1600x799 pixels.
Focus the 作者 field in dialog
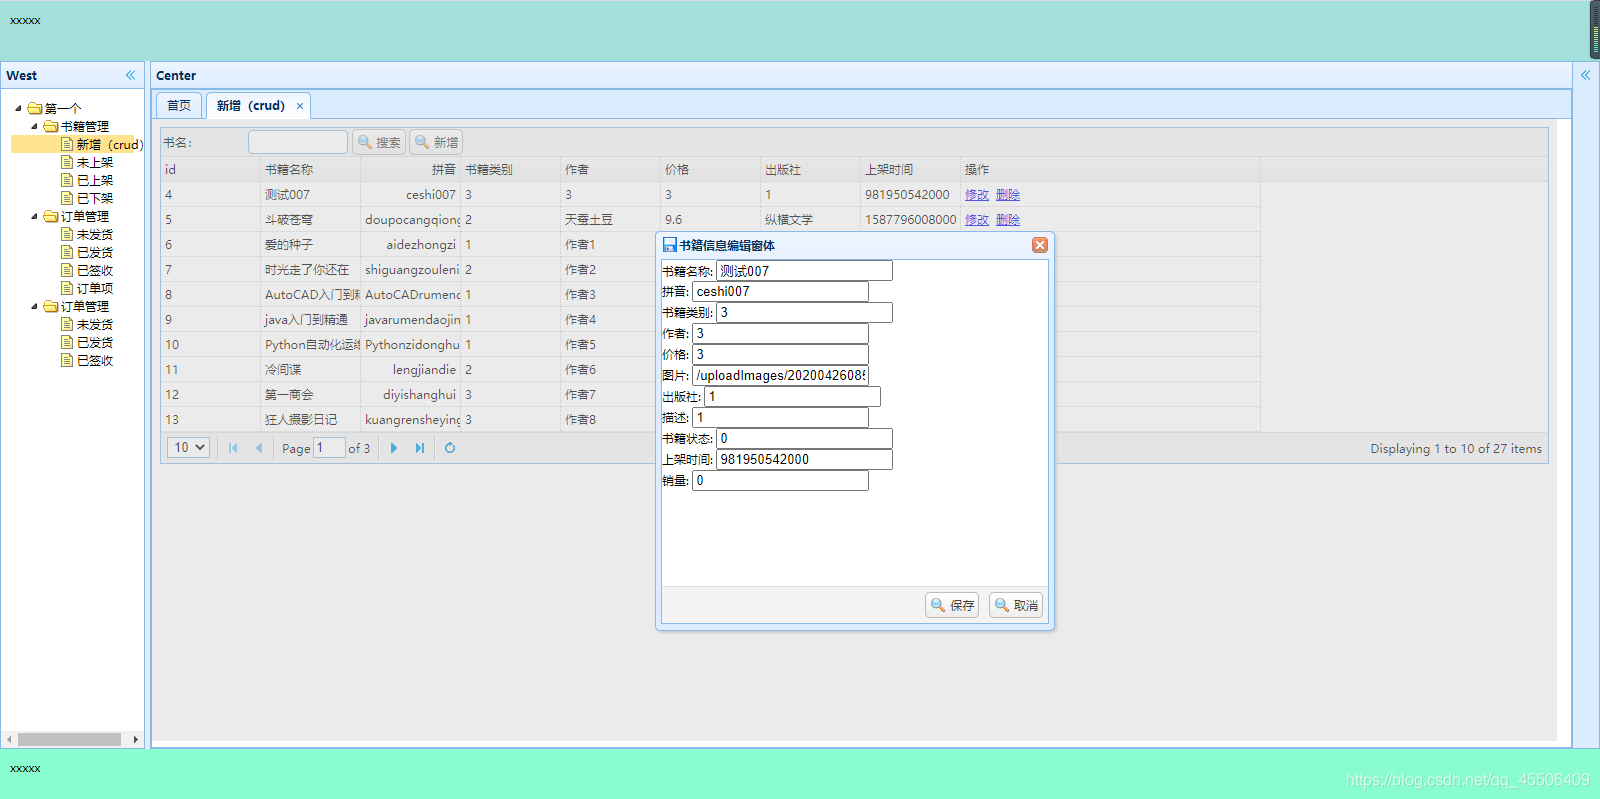(780, 334)
